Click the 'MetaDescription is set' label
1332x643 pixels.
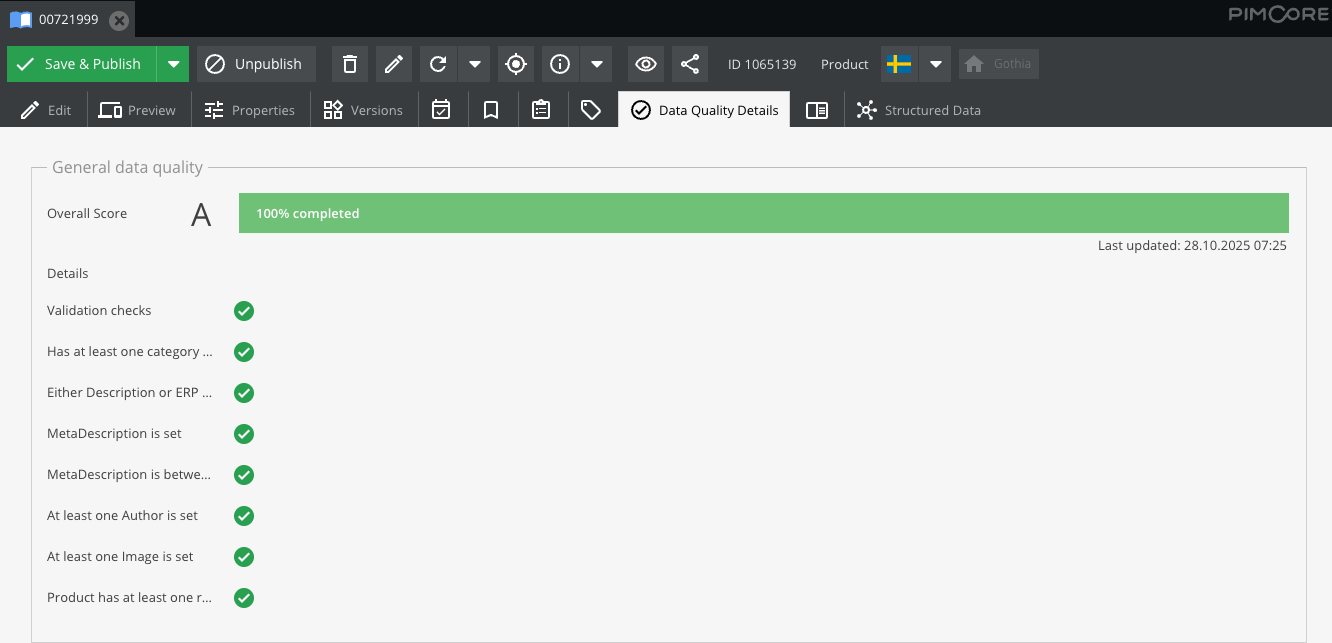(114, 433)
